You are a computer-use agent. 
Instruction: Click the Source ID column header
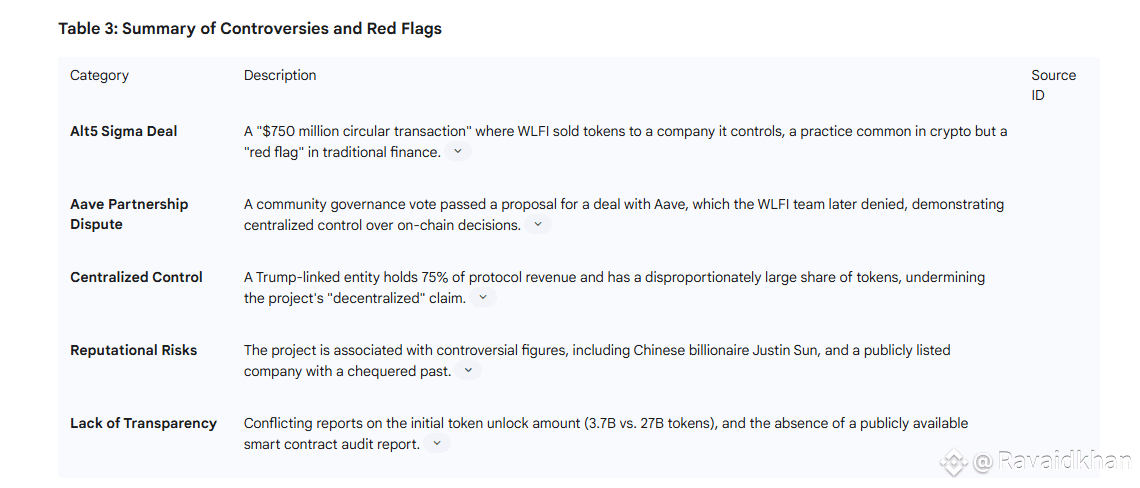pos(1053,85)
